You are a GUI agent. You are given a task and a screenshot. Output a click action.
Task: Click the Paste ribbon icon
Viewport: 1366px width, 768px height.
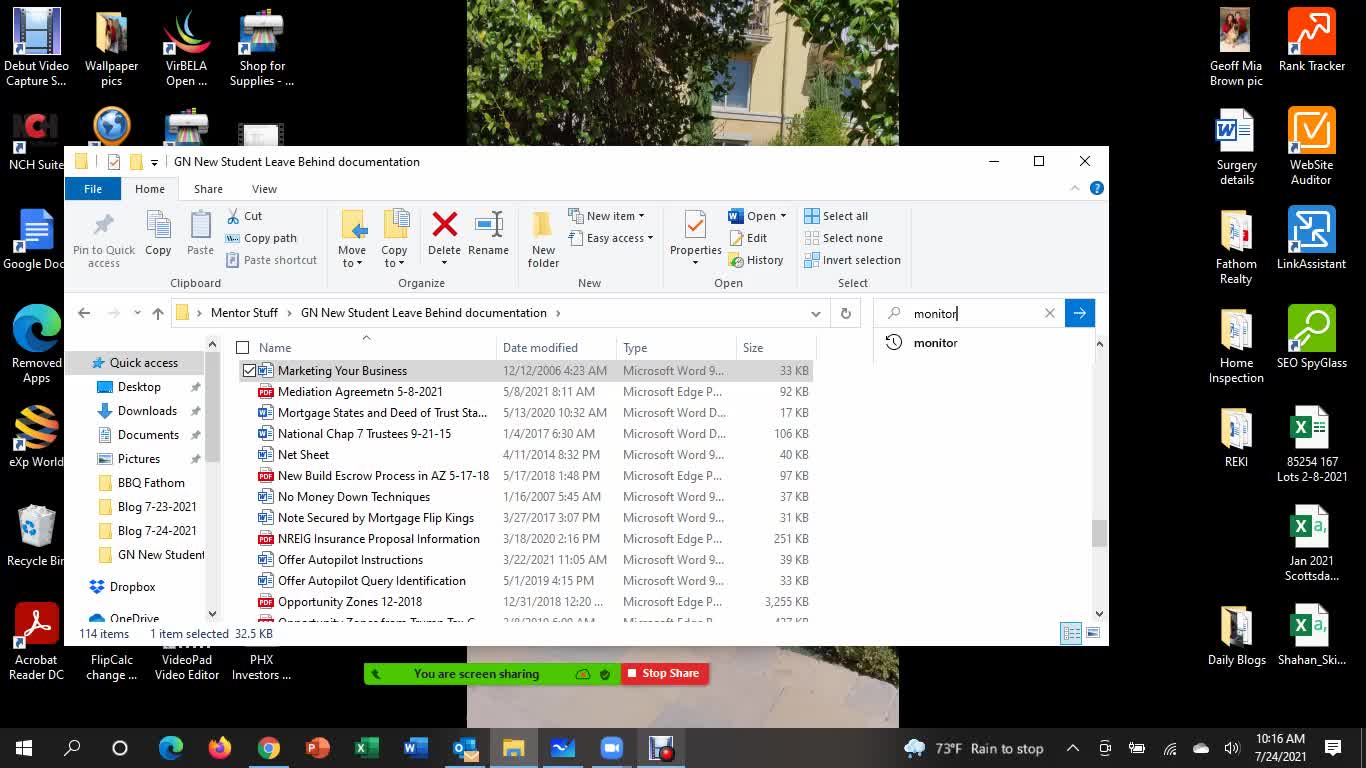200,233
